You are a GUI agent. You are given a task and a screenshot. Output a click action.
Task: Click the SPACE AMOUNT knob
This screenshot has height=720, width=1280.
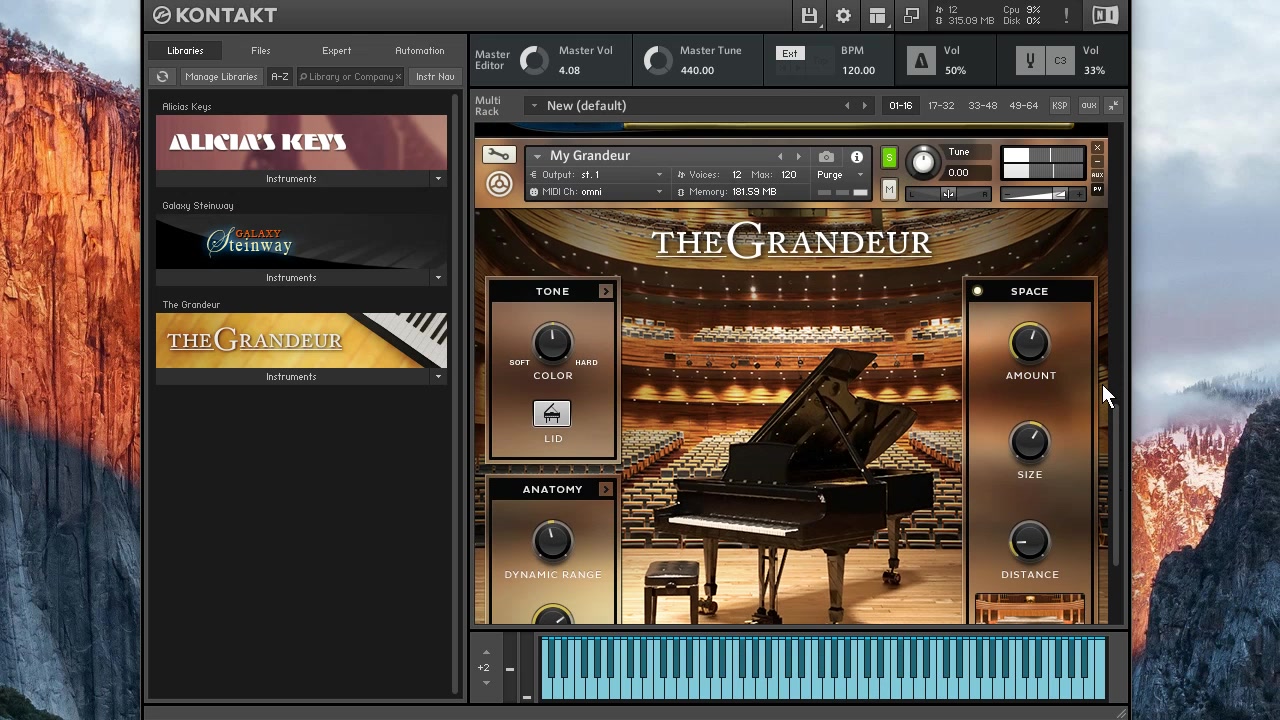pyautogui.click(x=1030, y=343)
